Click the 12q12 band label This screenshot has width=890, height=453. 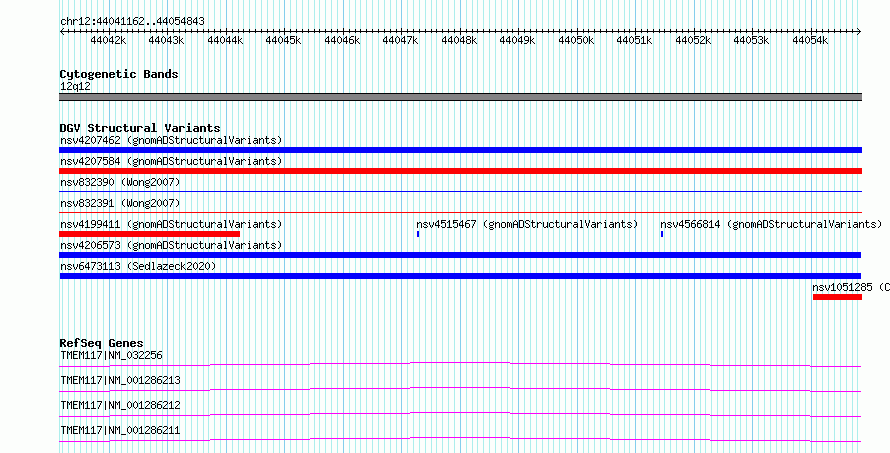coord(75,87)
